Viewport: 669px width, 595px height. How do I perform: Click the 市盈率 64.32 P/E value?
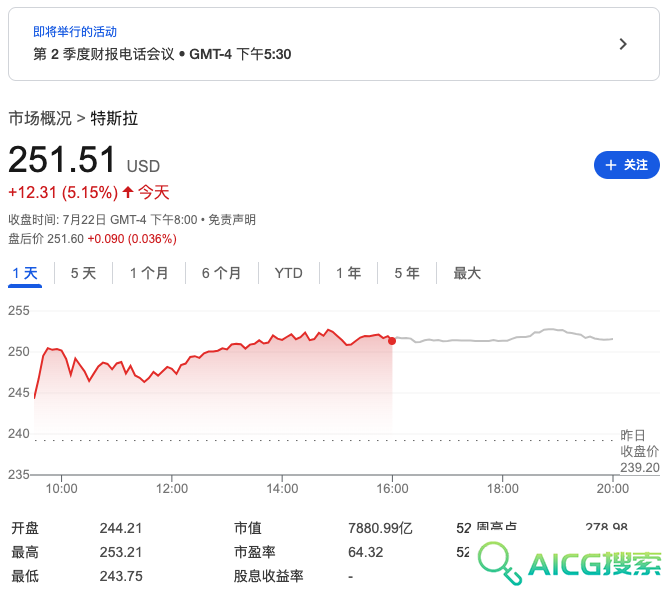tap(366, 552)
